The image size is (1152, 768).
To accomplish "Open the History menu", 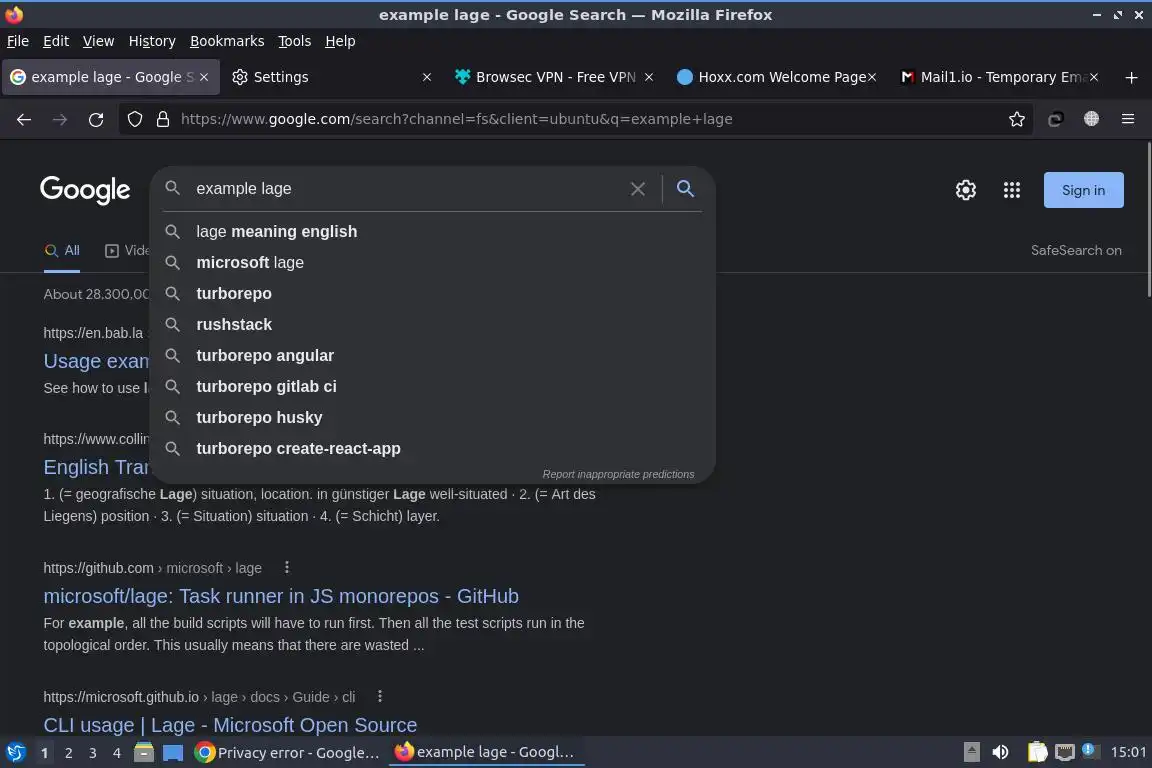I will pyautogui.click(x=152, y=41).
